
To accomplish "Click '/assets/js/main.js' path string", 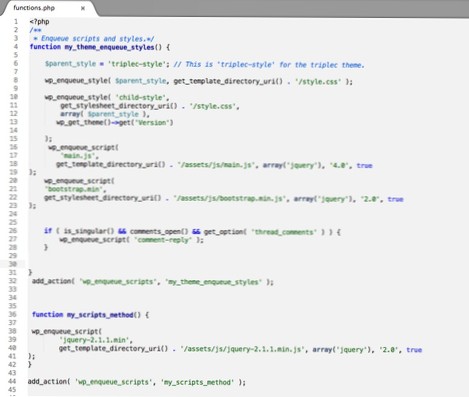I will (x=217, y=165).
